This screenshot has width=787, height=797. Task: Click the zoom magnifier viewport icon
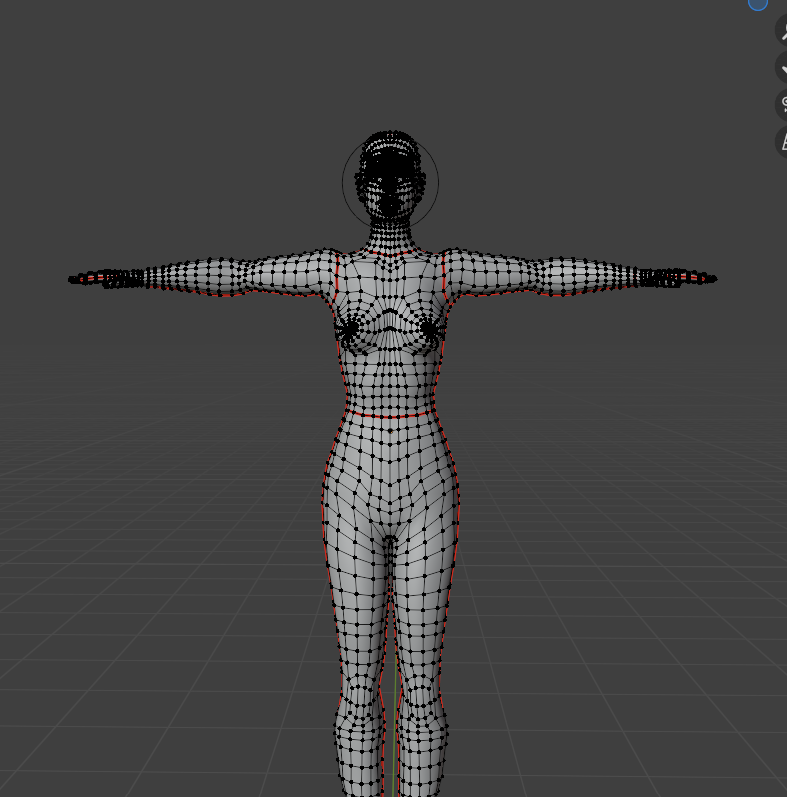tap(782, 30)
